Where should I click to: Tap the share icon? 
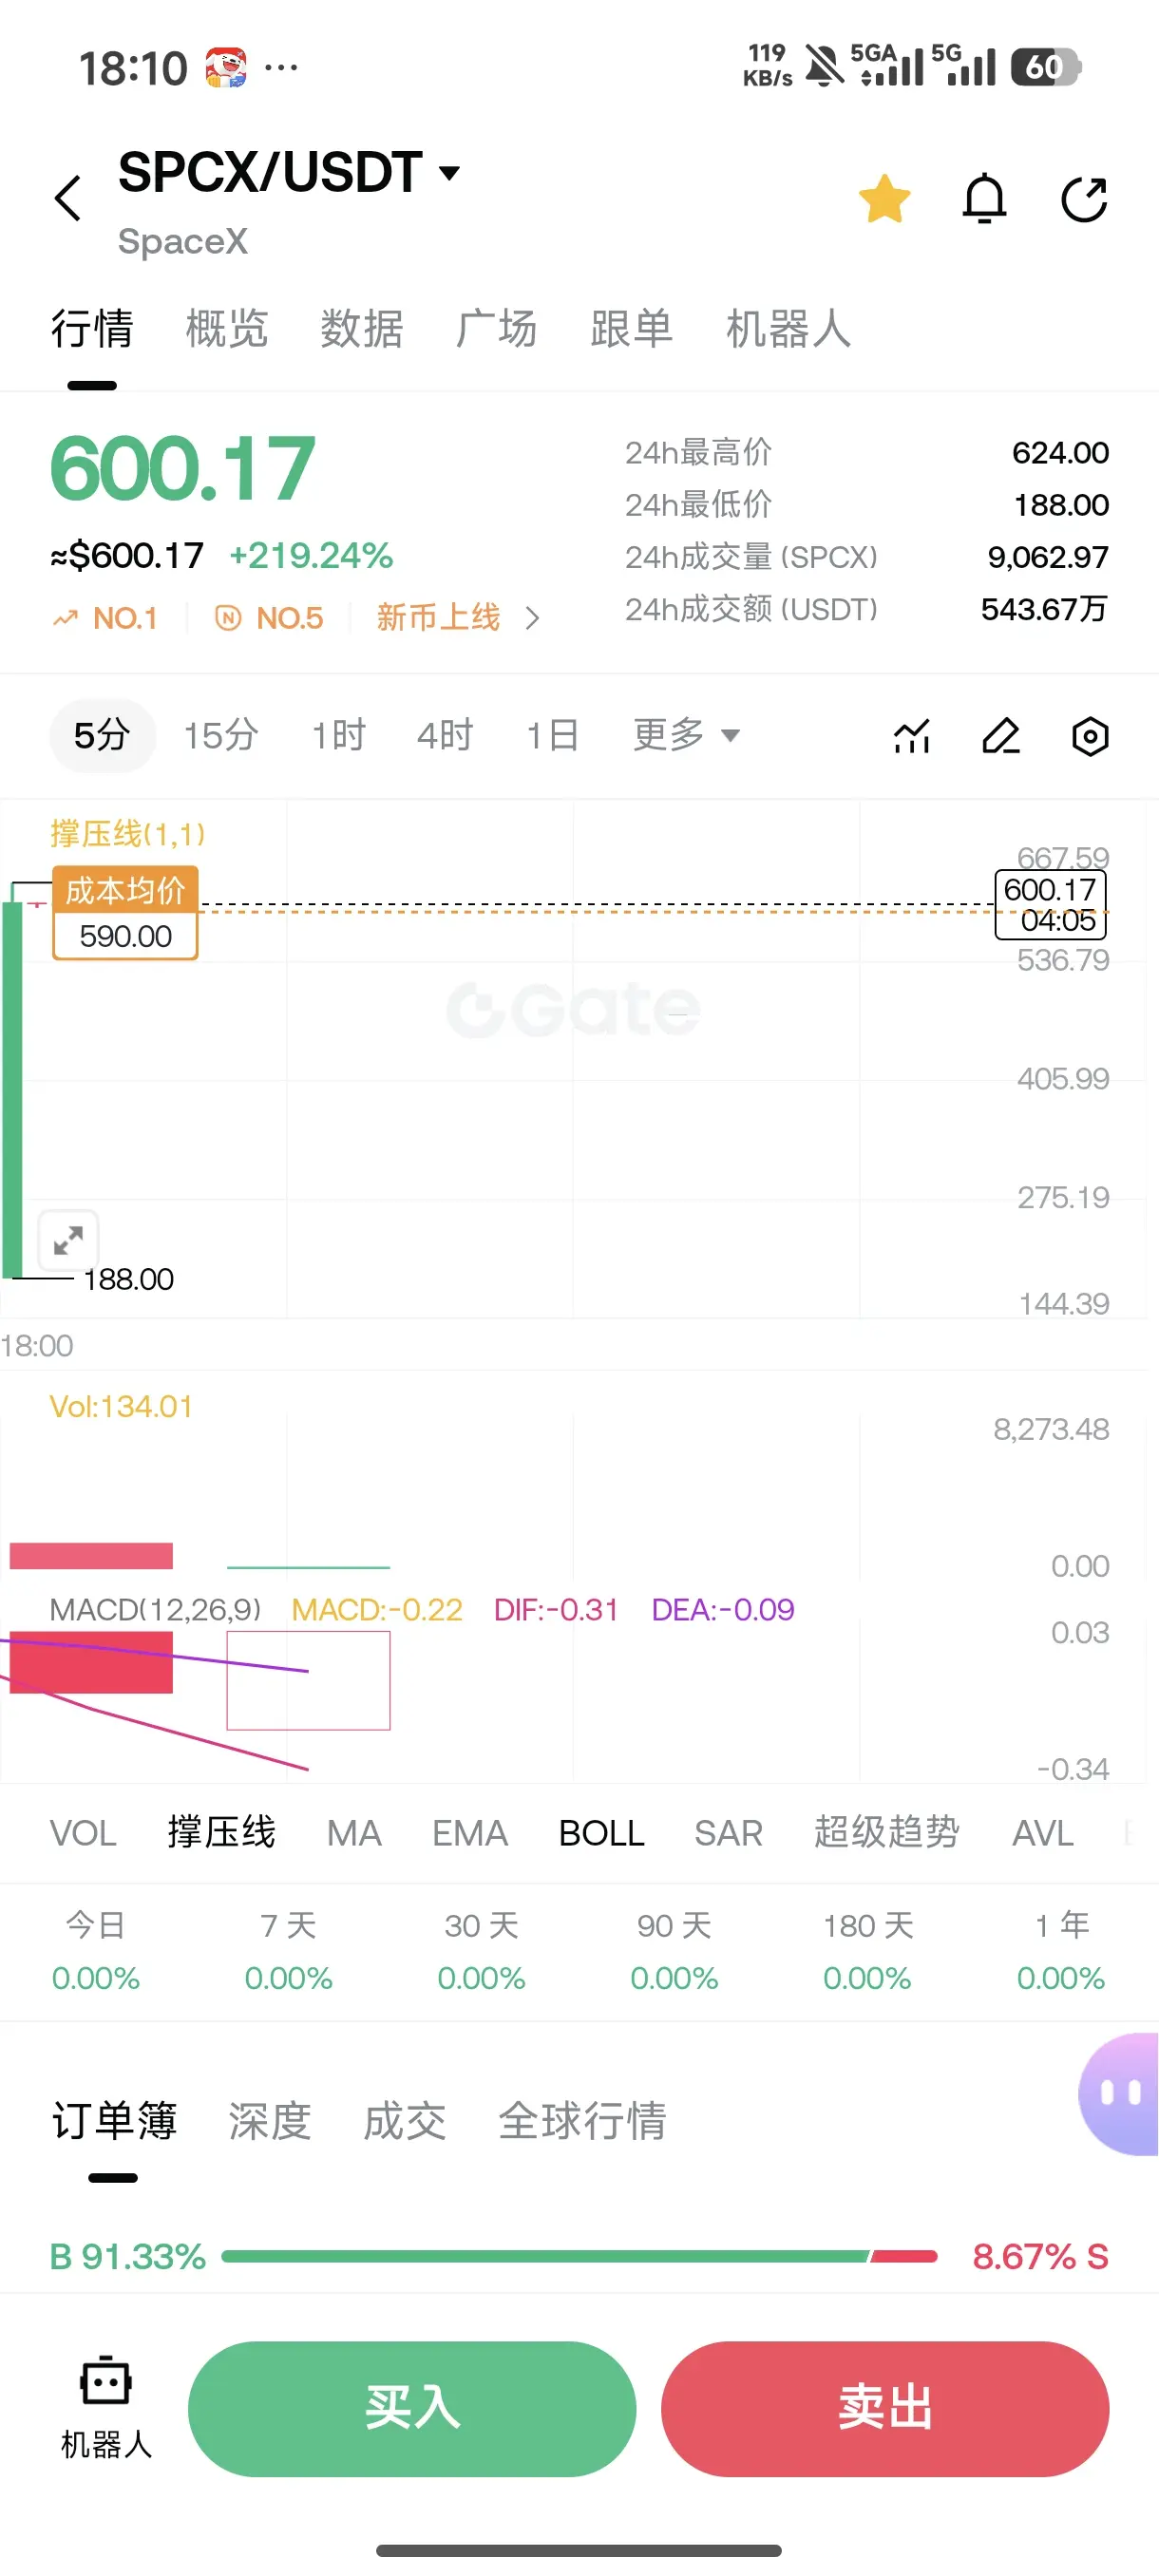pyautogui.click(x=1084, y=198)
